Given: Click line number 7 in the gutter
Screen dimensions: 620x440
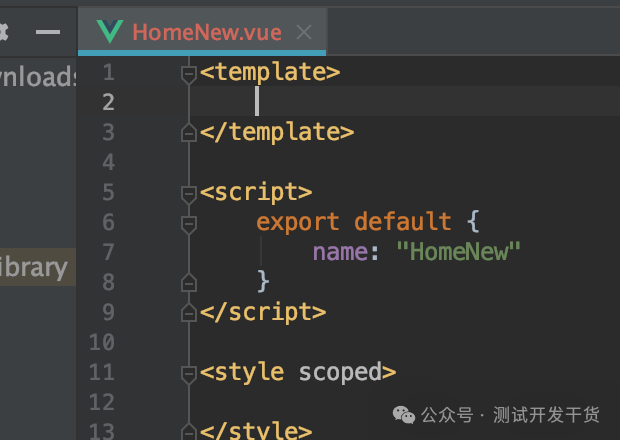Looking at the screenshot, I should [108, 252].
